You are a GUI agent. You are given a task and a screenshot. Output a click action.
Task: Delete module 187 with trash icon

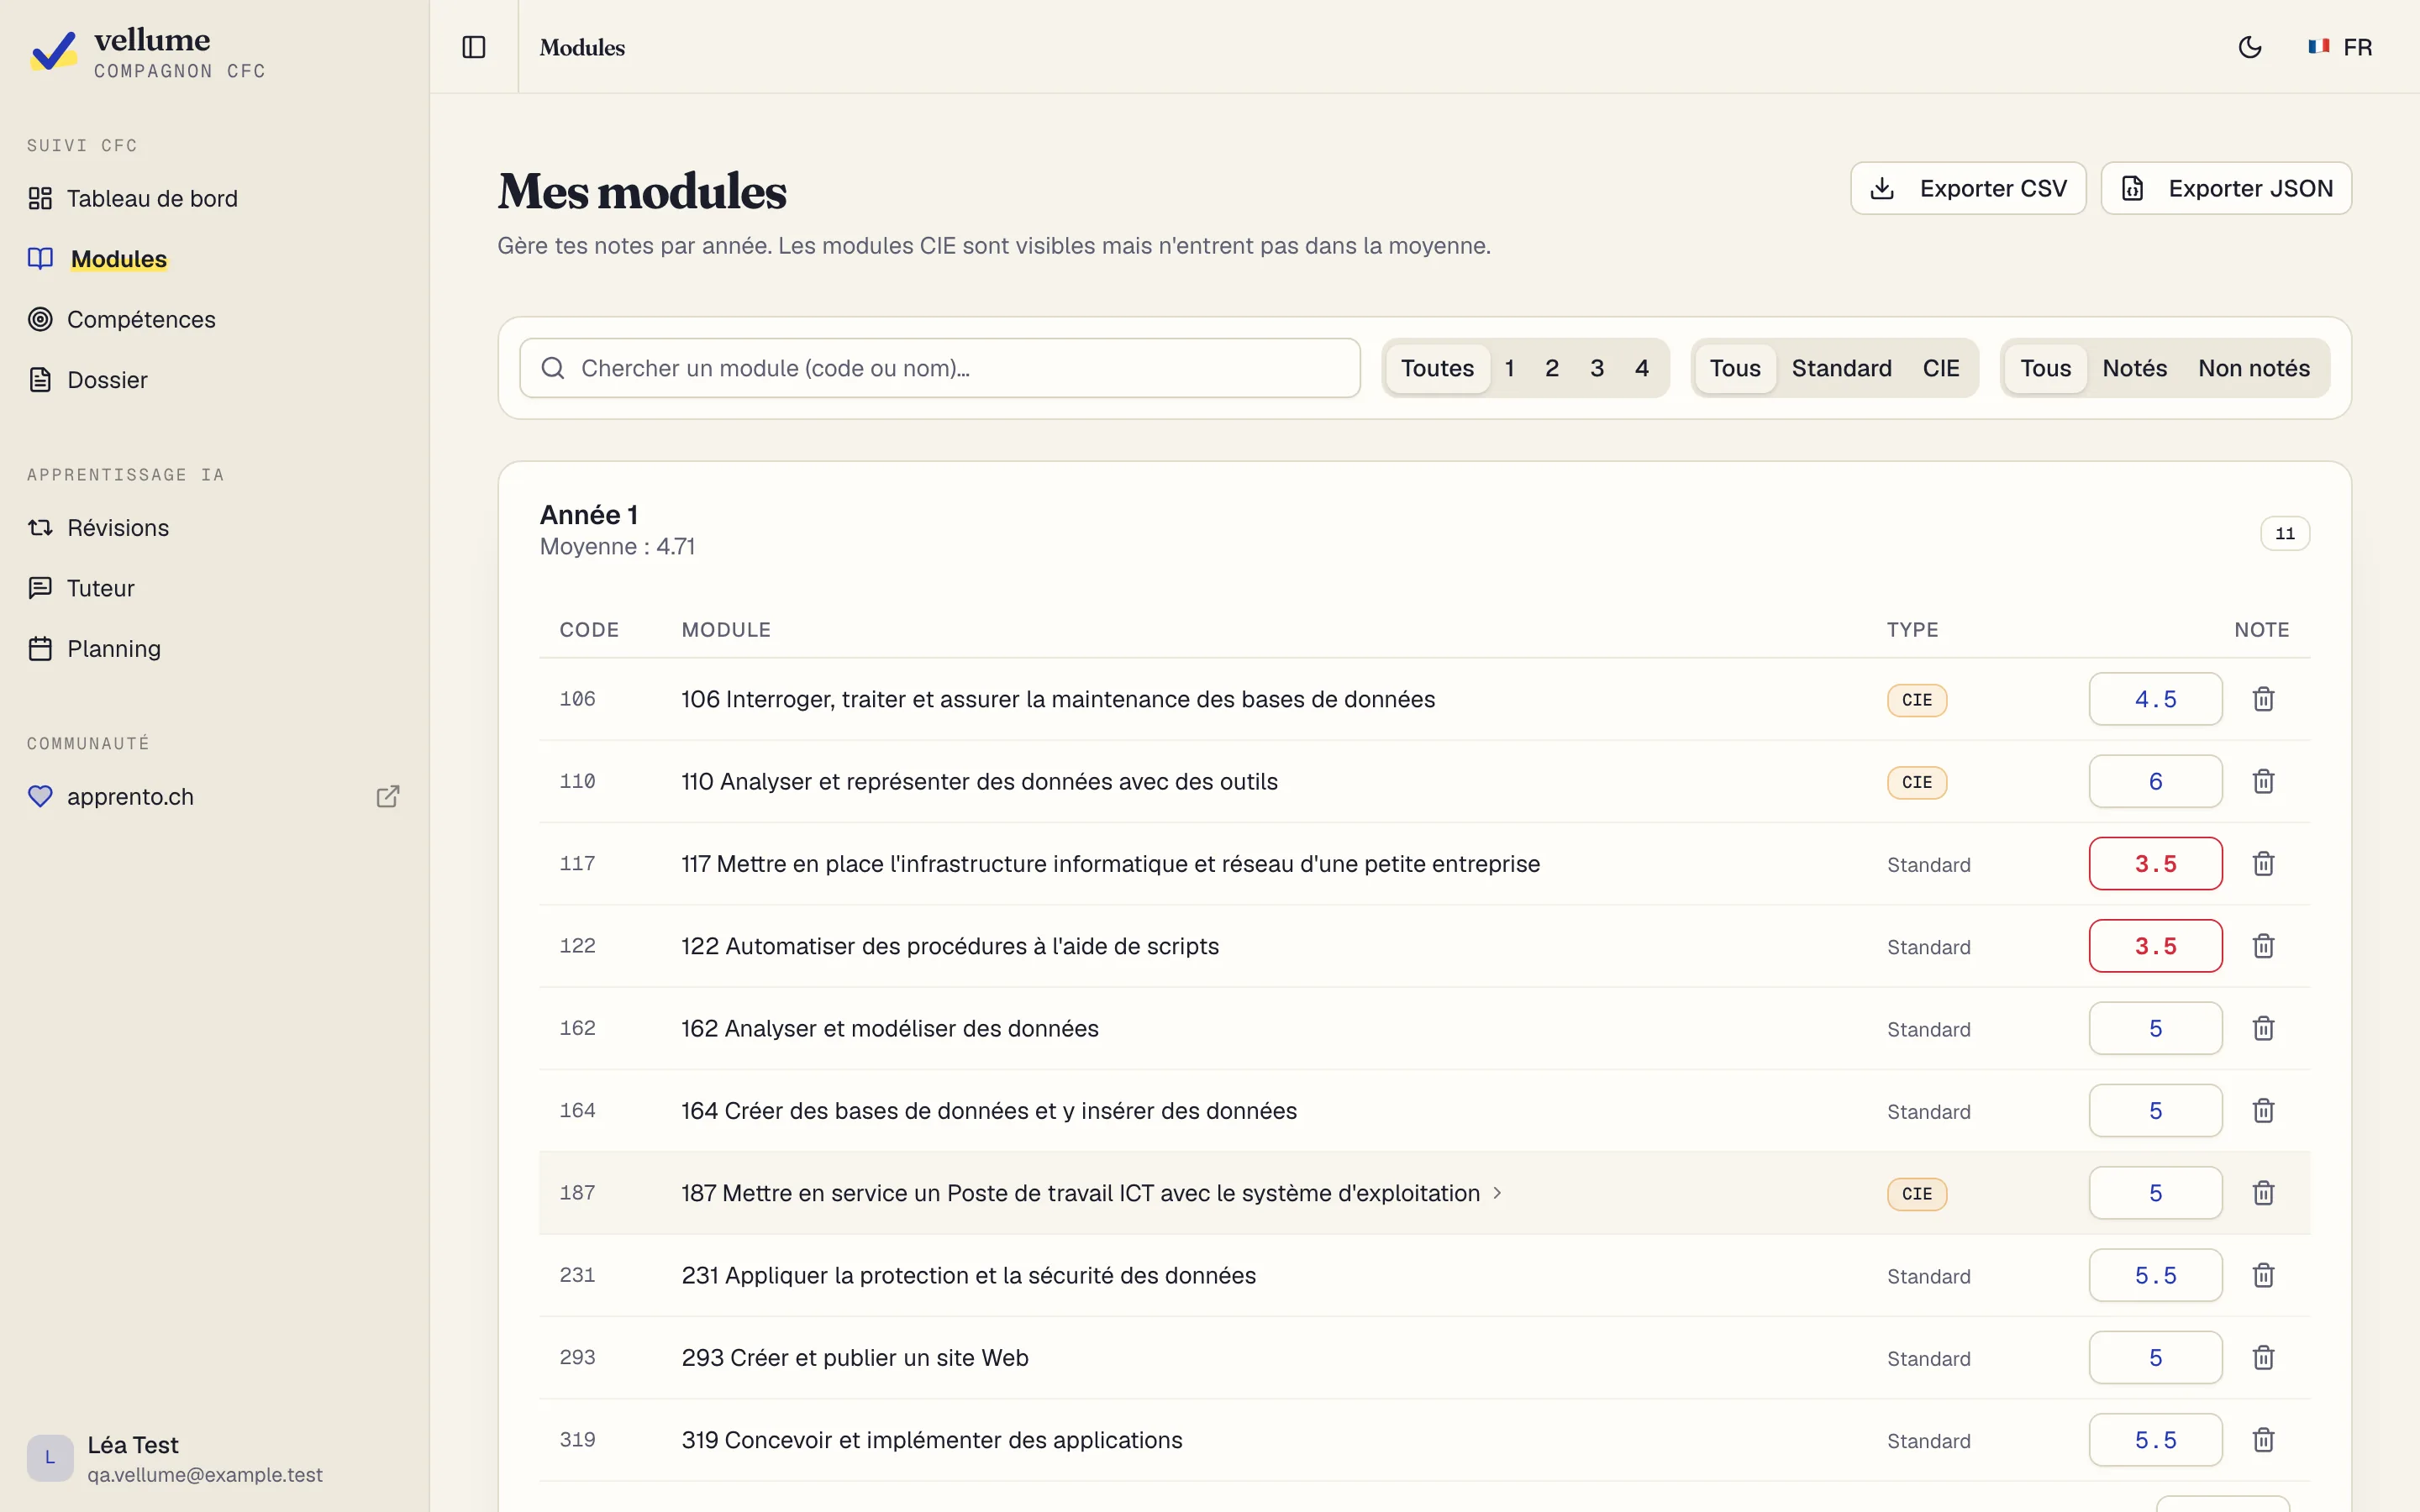pyautogui.click(x=2264, y=1193)
